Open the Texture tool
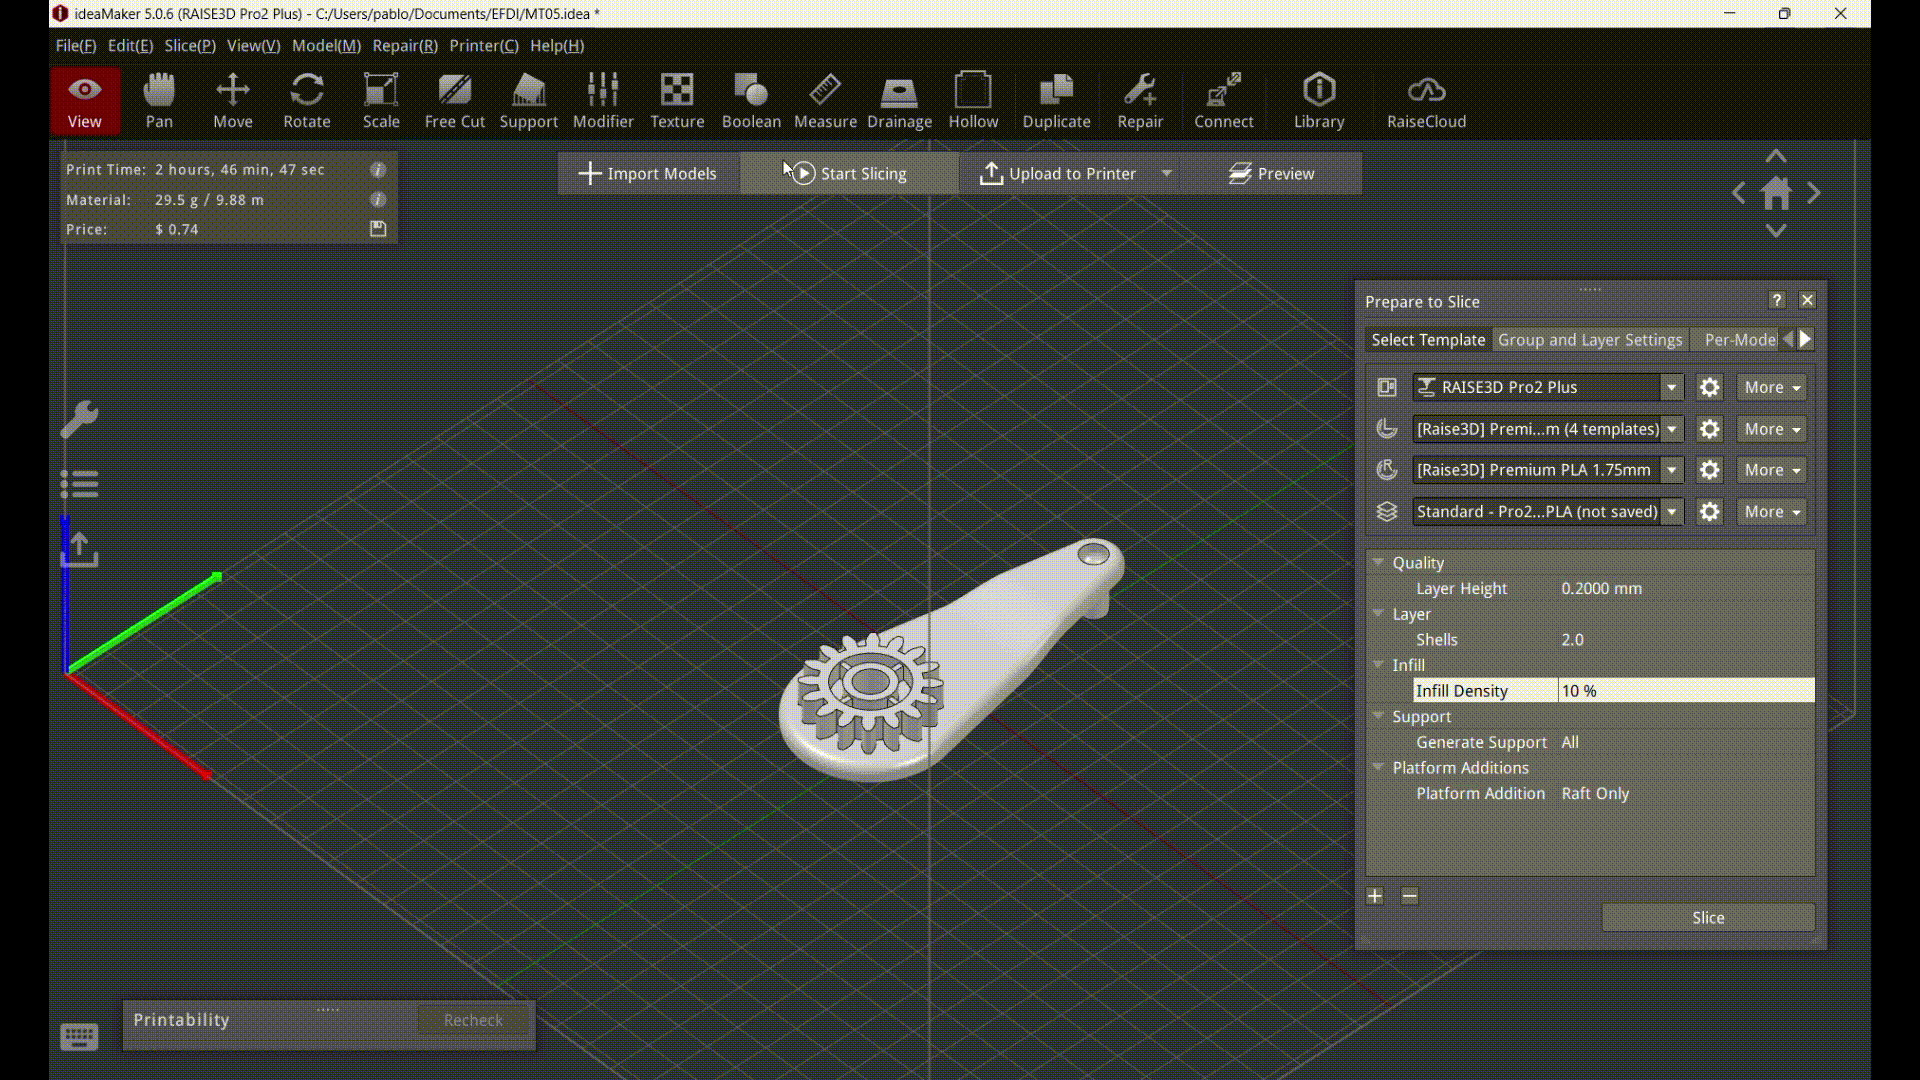The image size is (1920, 1080). point(677,100)
